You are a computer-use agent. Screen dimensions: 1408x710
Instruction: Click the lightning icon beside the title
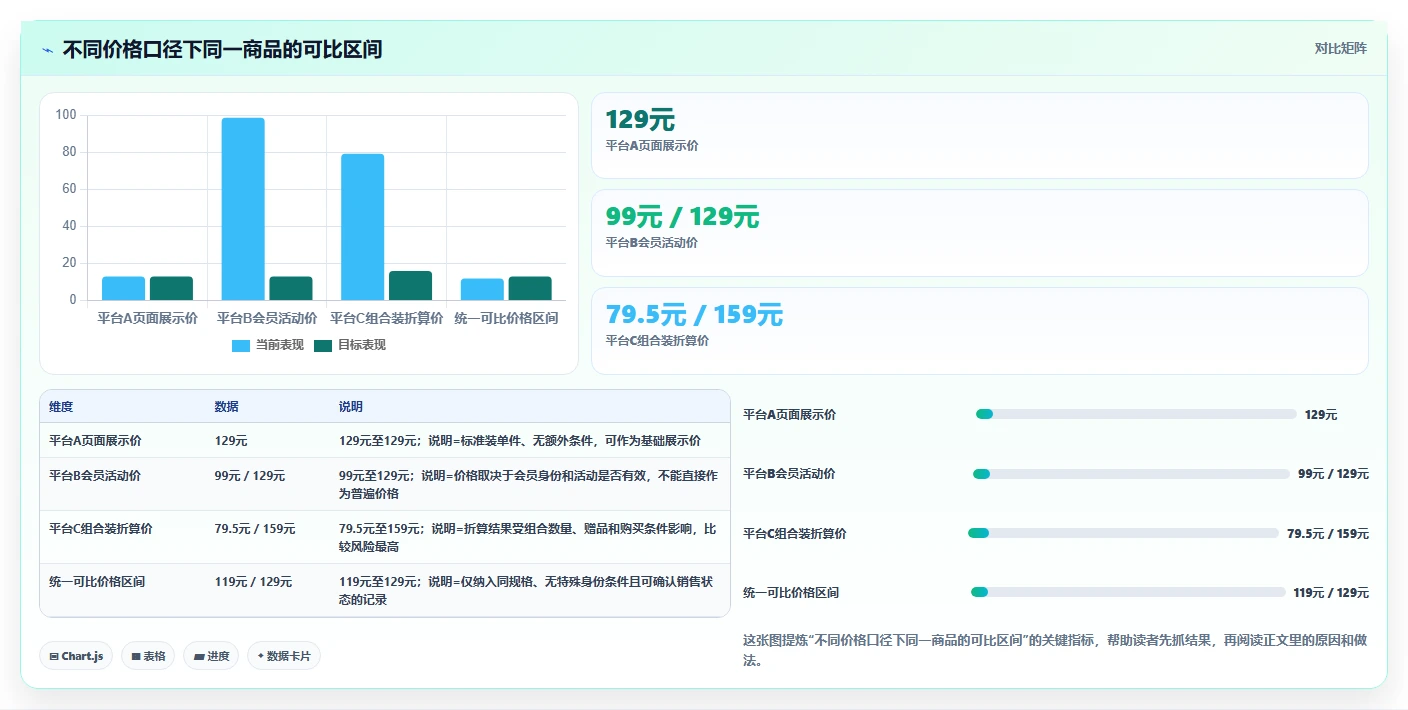(x=48, y=49)
